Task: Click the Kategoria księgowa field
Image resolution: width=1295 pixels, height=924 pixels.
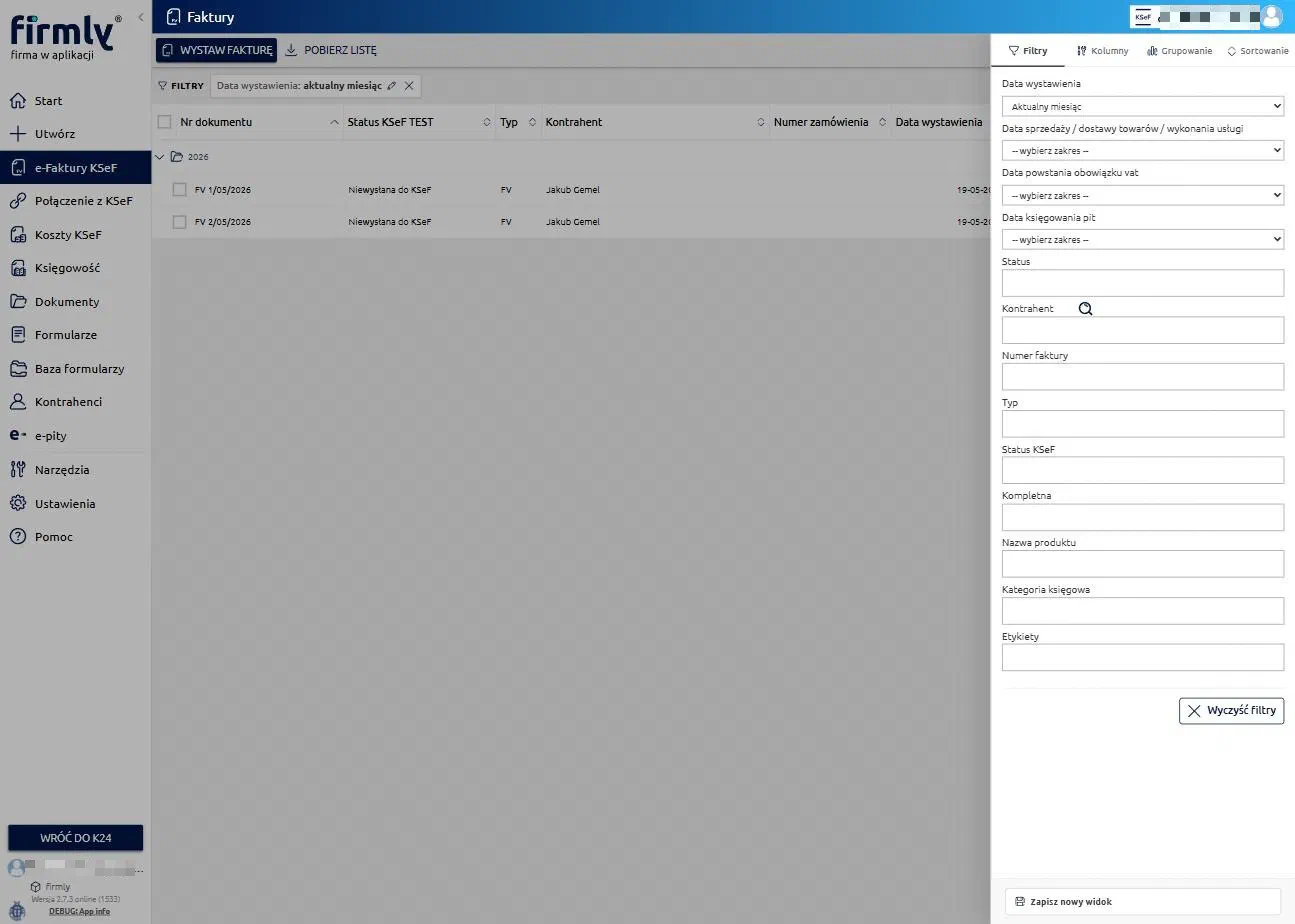Action: (1143, 611)
